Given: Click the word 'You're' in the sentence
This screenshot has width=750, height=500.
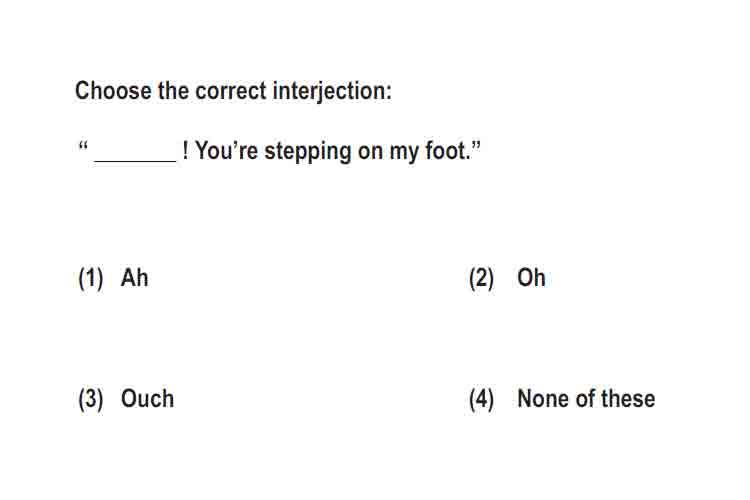Looking at the screenshot, I should tap(227, 151).
